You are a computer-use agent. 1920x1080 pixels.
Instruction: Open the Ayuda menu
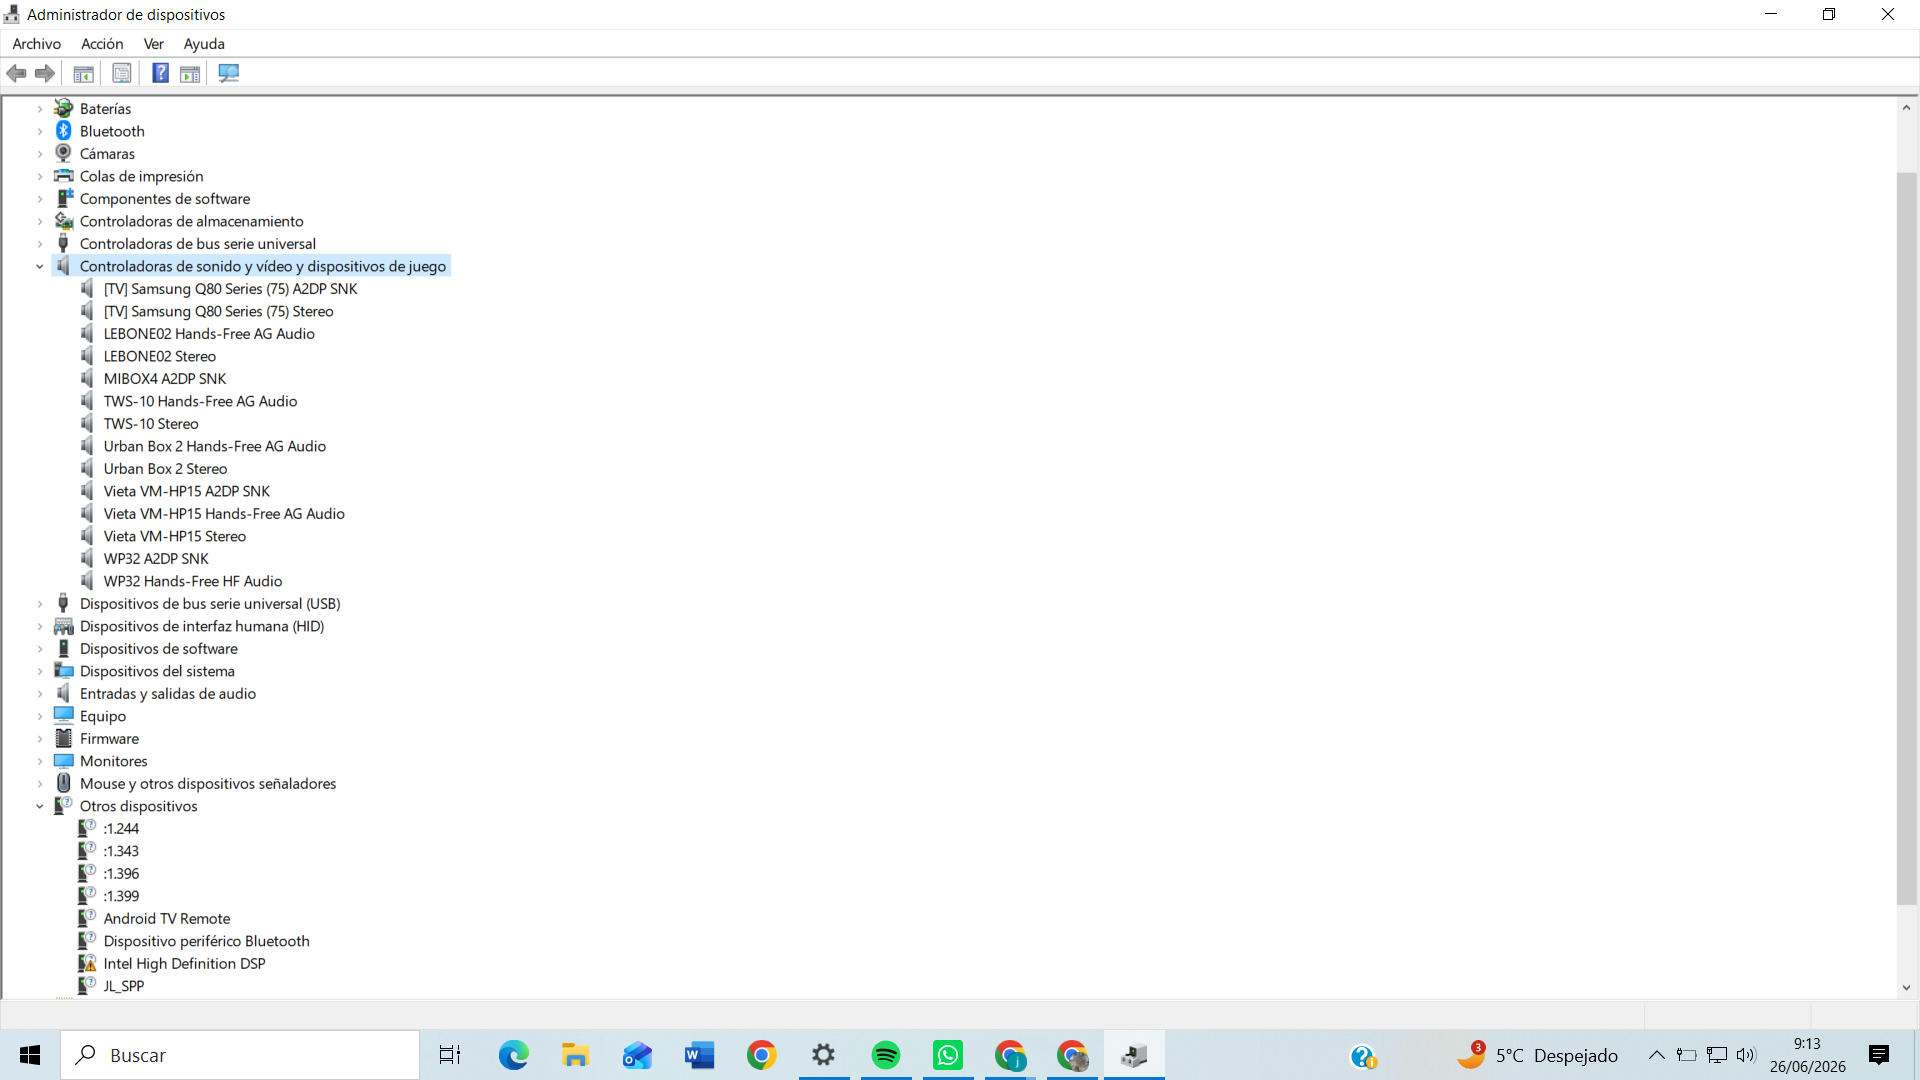point(204,43)
